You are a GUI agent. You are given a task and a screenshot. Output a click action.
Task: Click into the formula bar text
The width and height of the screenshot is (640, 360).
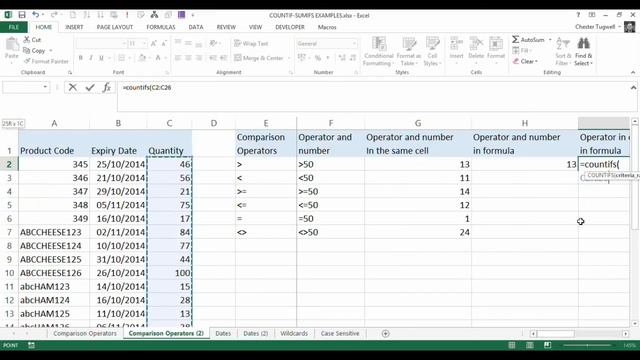click(x=147, y=87)
